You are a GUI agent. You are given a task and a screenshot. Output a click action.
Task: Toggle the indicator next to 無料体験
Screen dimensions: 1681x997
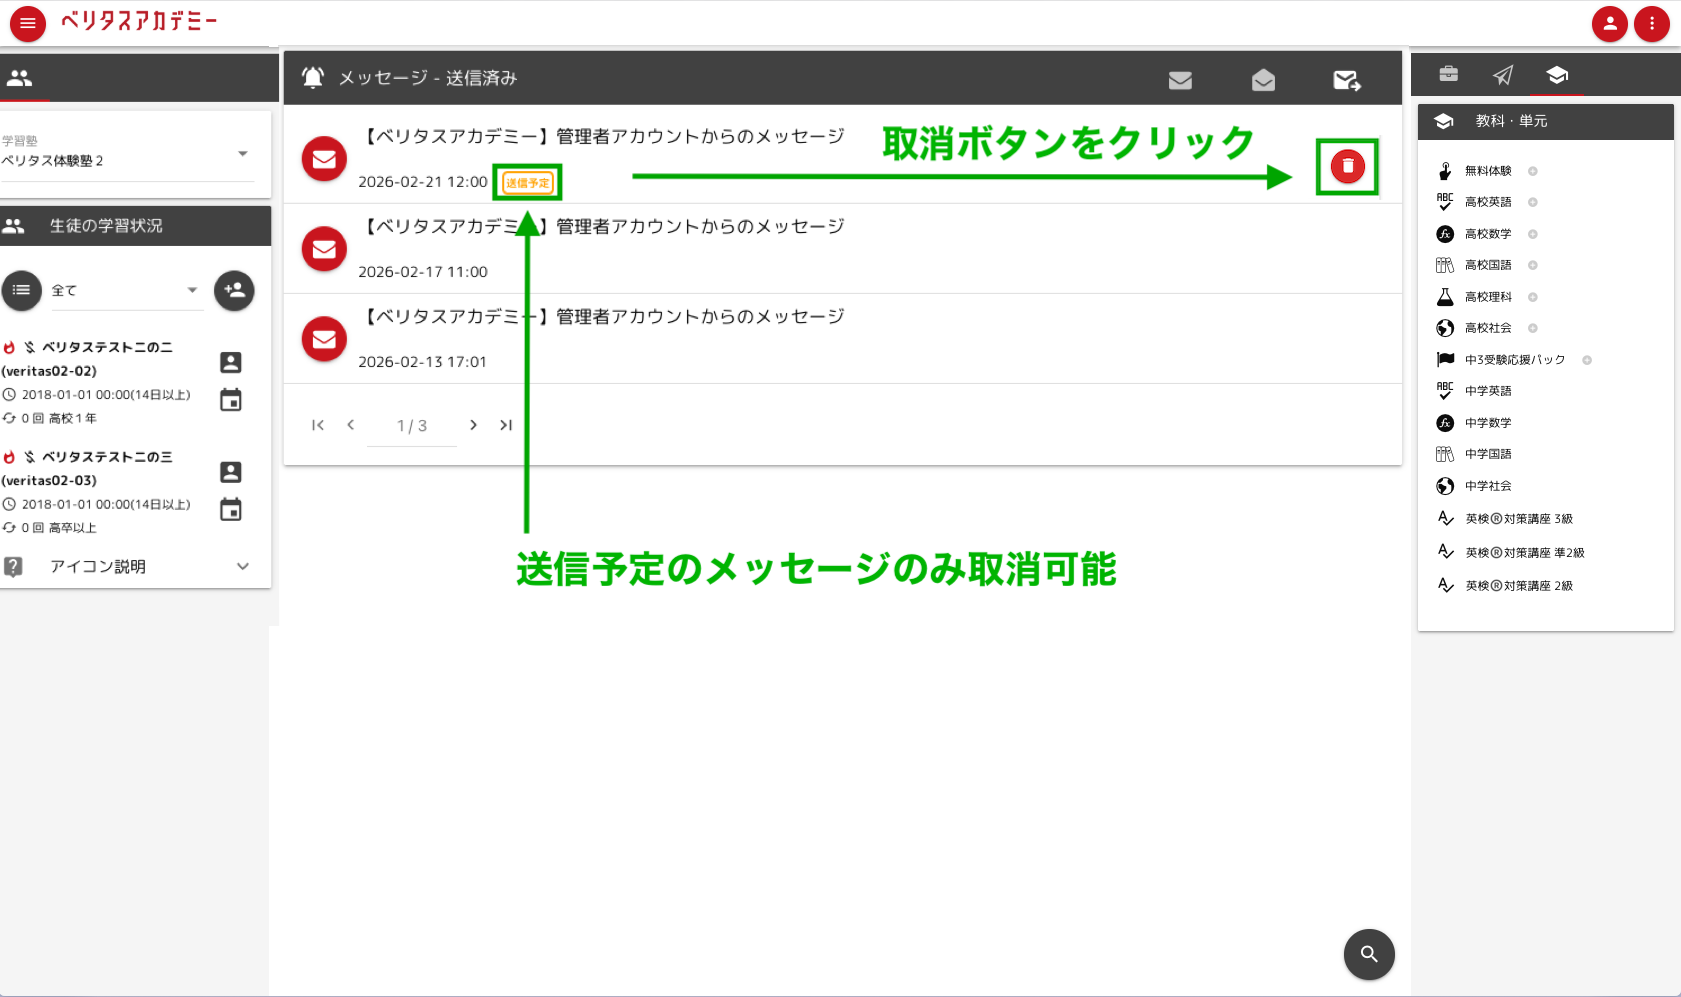(1533, 171)
